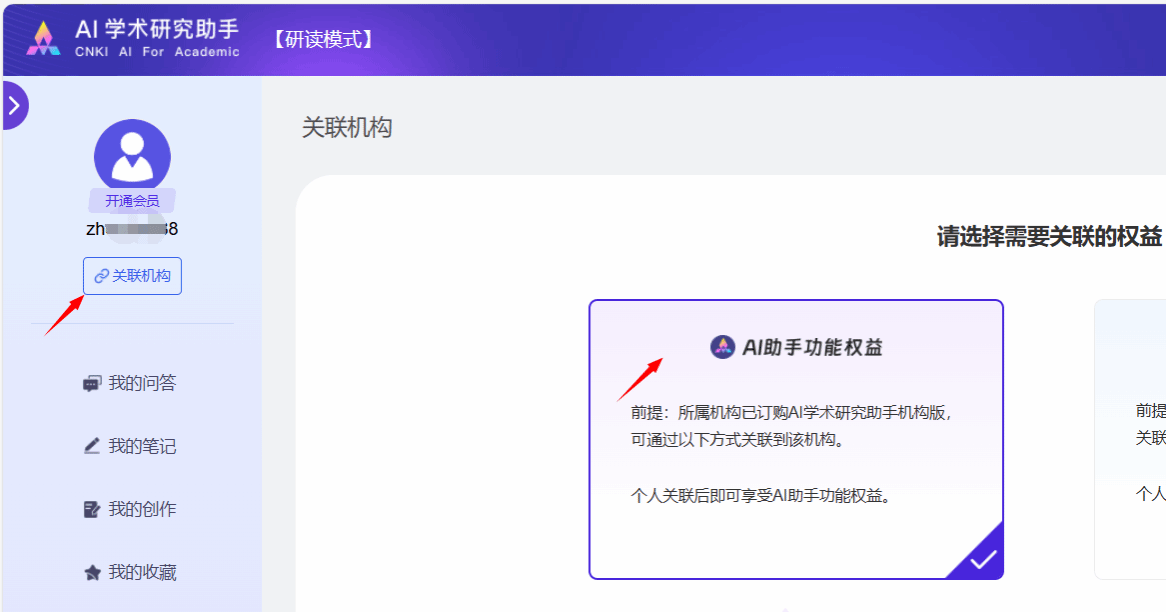Click the pencil icon beside 我的笔记
This screenshot has width=1166, height=612.
pos(92,446)
